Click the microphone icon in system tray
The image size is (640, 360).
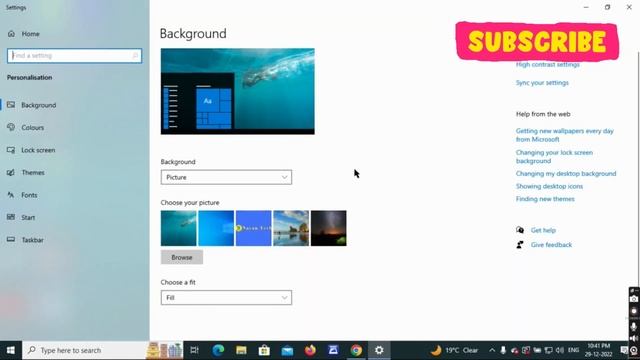coord(503,350)
